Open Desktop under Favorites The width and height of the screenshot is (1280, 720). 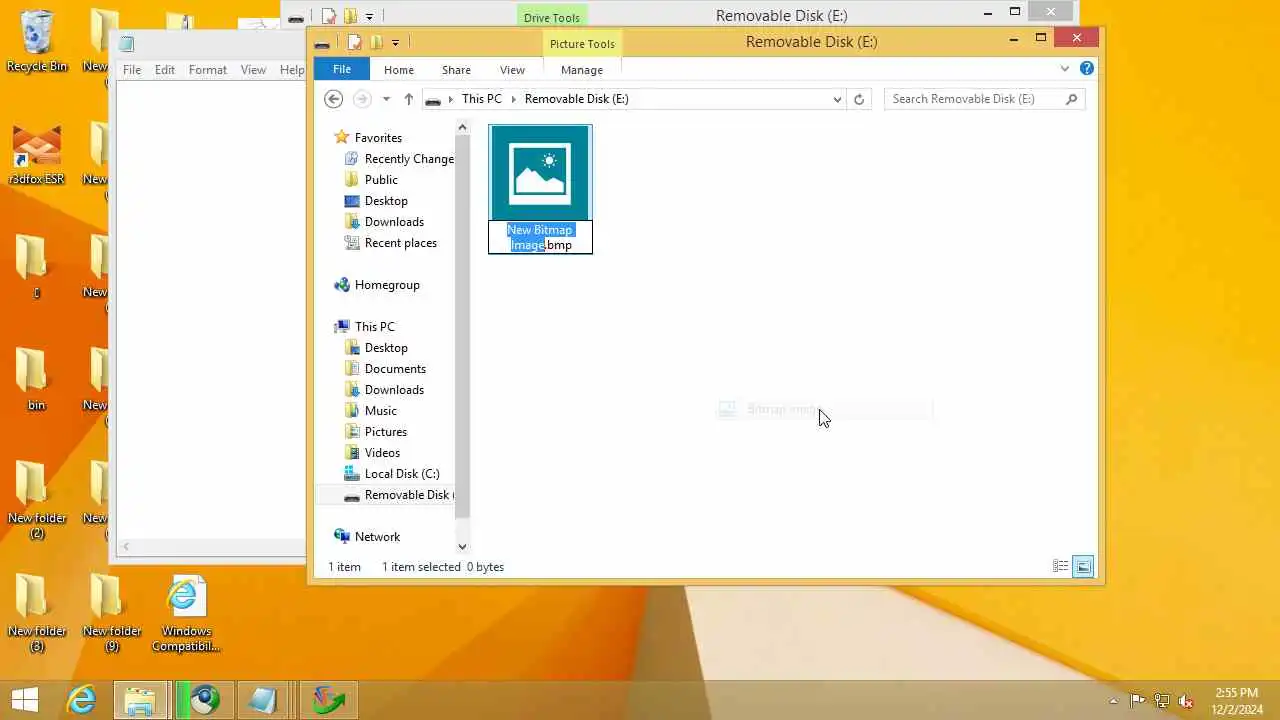point(386,201)
